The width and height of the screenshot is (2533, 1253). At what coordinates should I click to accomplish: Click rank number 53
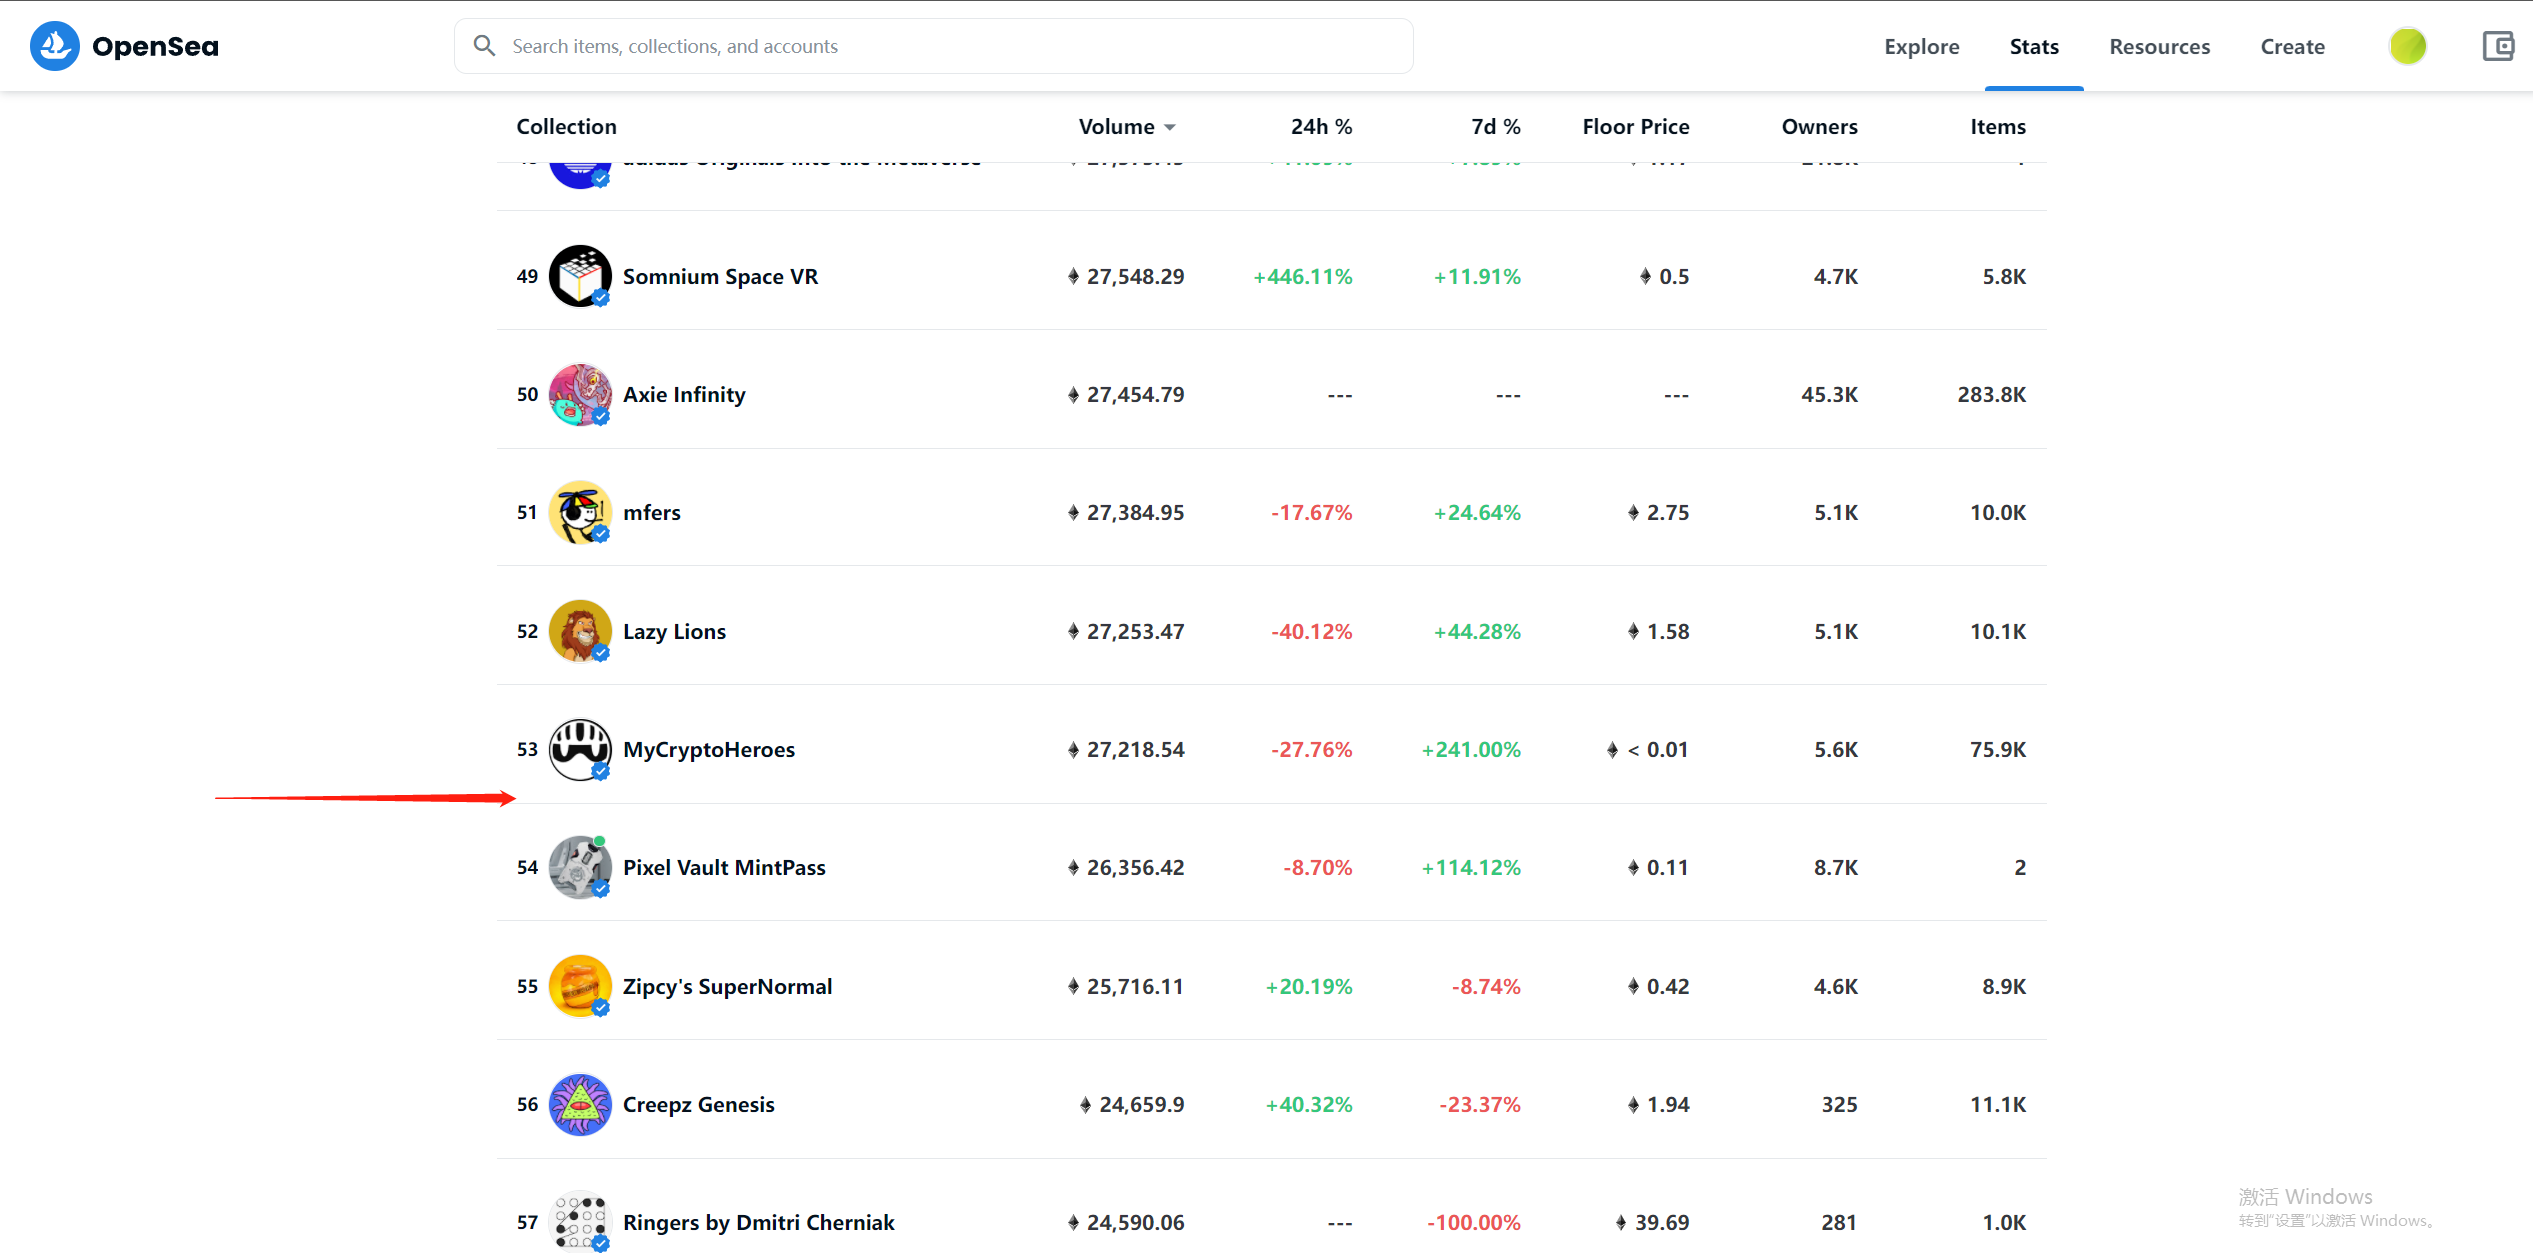coord(527,749)
